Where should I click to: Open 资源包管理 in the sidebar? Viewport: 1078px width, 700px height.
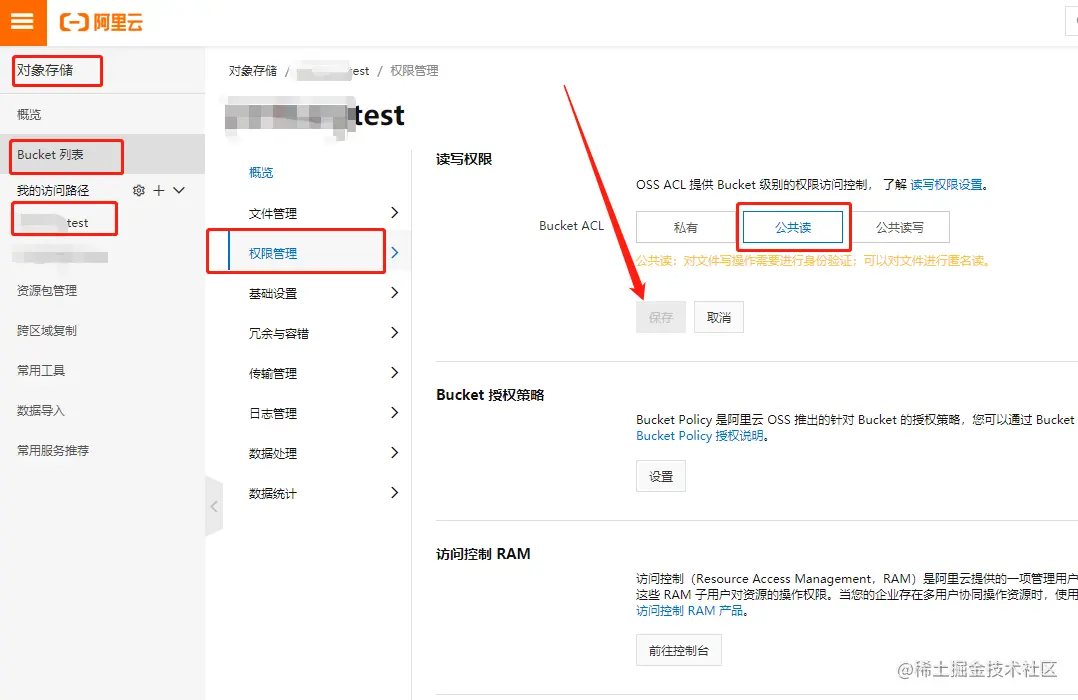(x=47, y=290)
